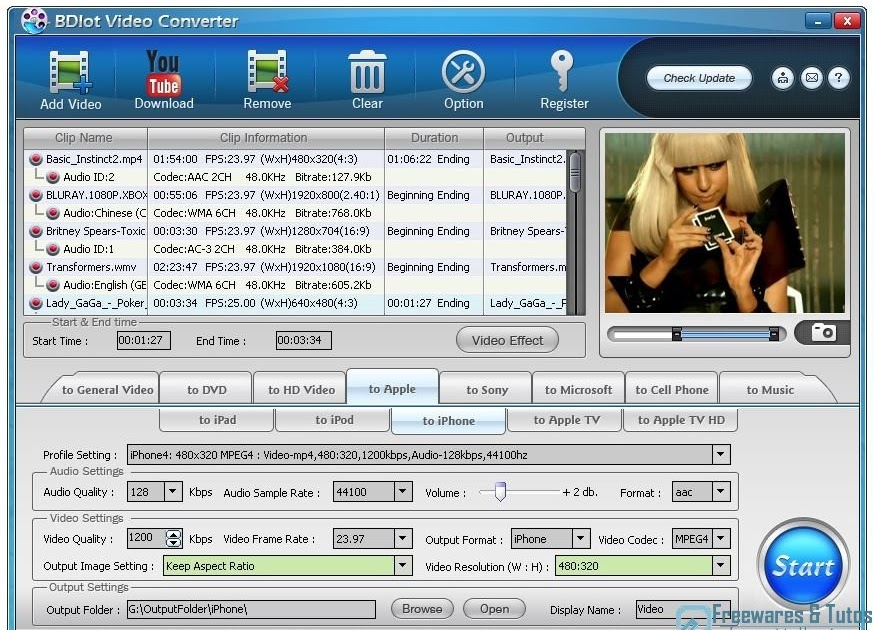
Task: Open the help question mark icon
Action: [839, 78]
